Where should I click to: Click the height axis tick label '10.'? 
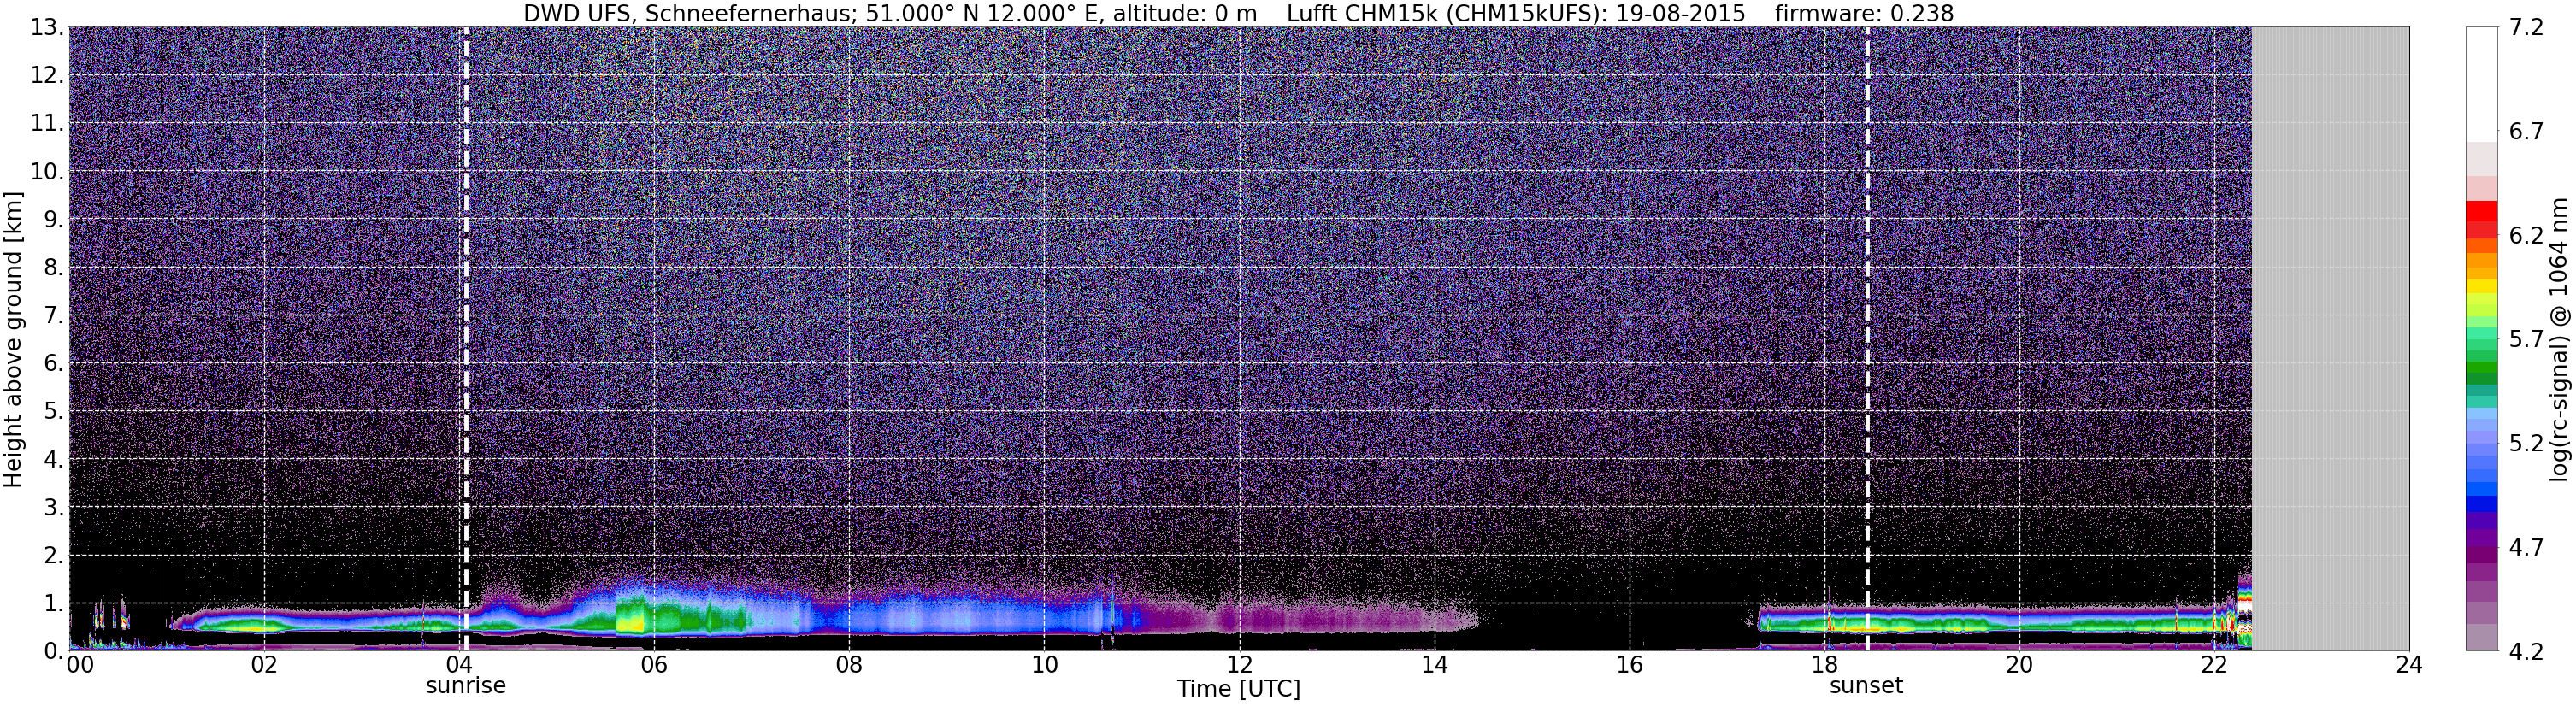47,172
